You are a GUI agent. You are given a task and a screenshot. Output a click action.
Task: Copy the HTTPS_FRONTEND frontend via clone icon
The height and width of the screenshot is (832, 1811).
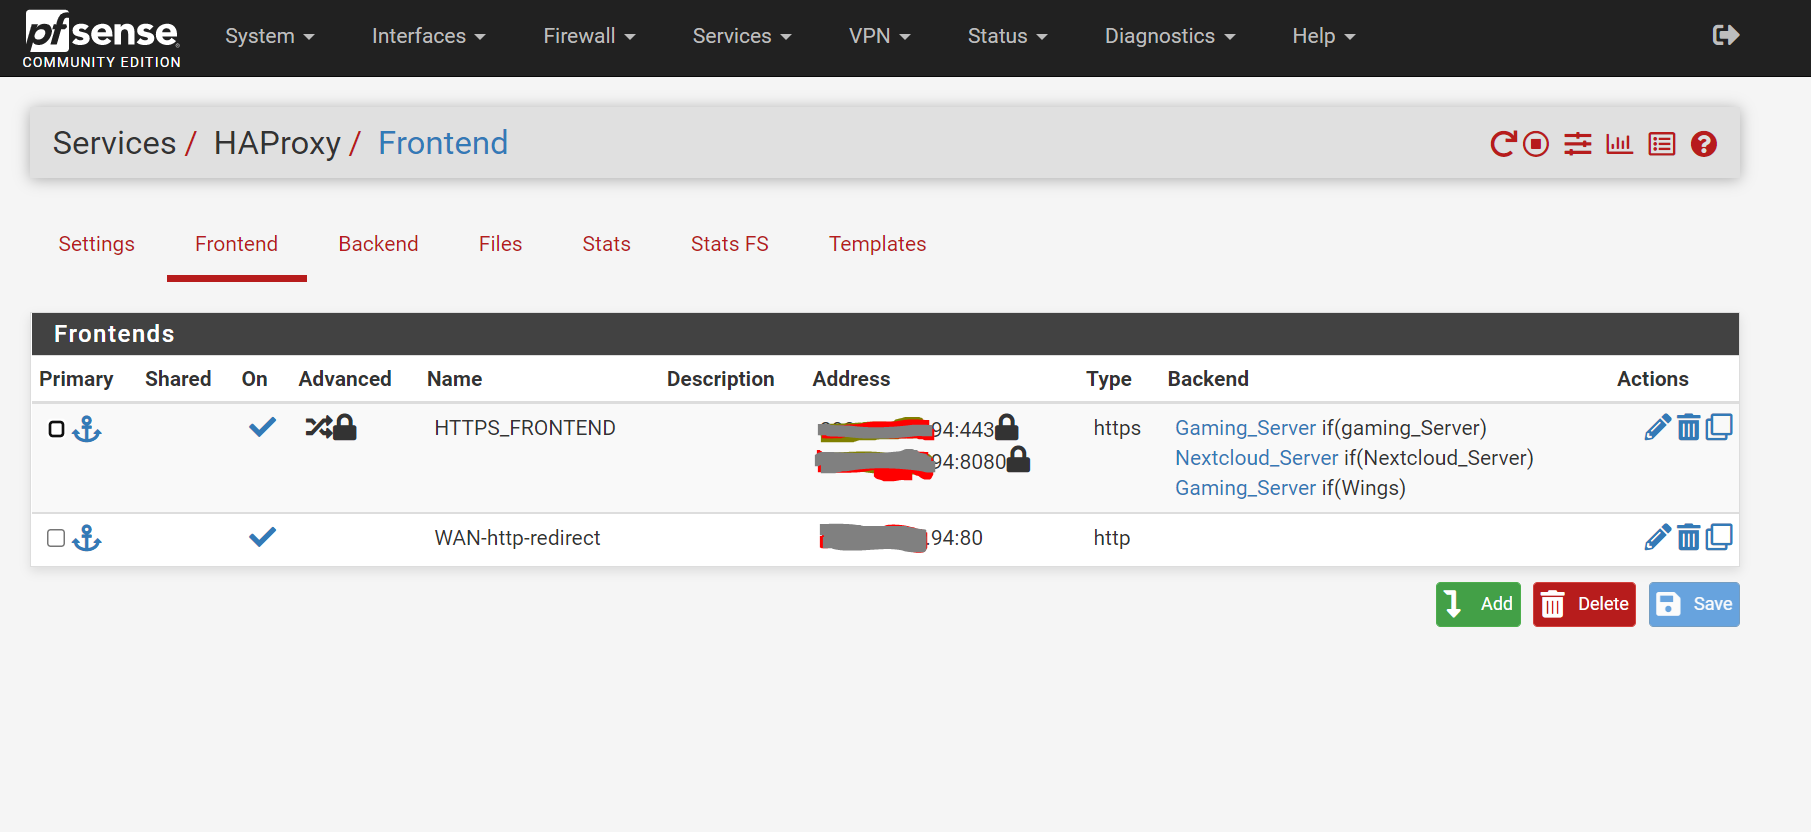pos(1719,428)
